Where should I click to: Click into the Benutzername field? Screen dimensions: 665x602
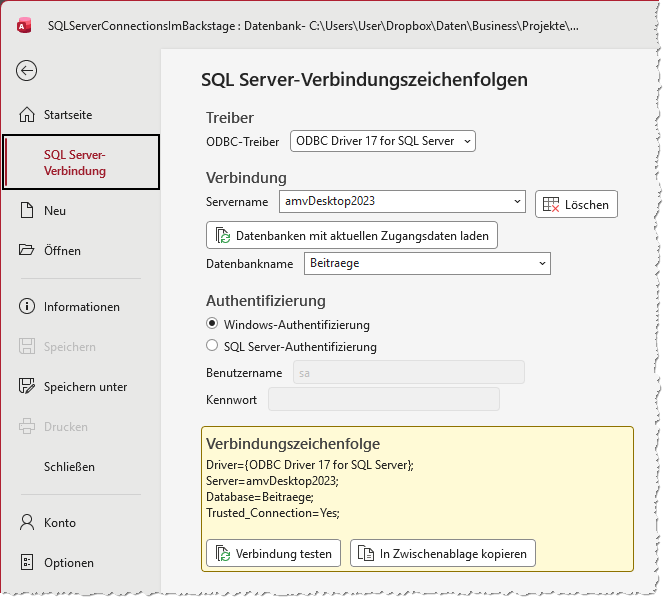[x=408, y=372]
